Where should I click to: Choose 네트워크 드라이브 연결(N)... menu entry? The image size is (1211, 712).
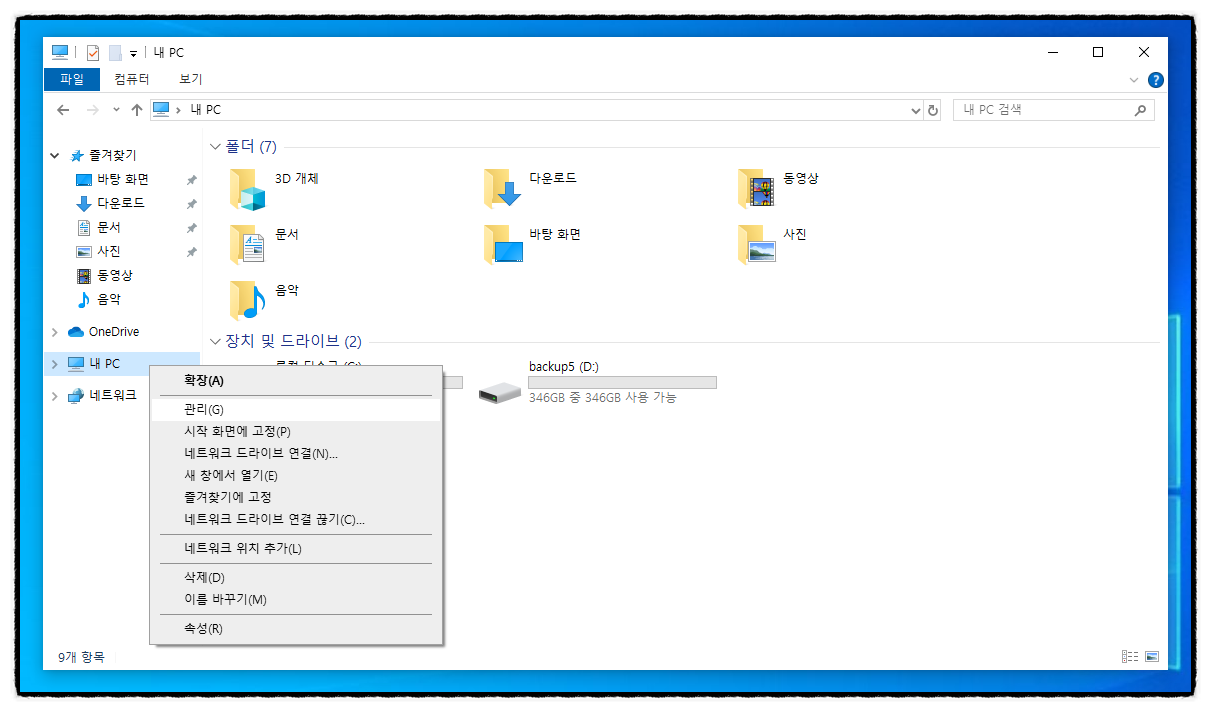(x=296, y=453)
